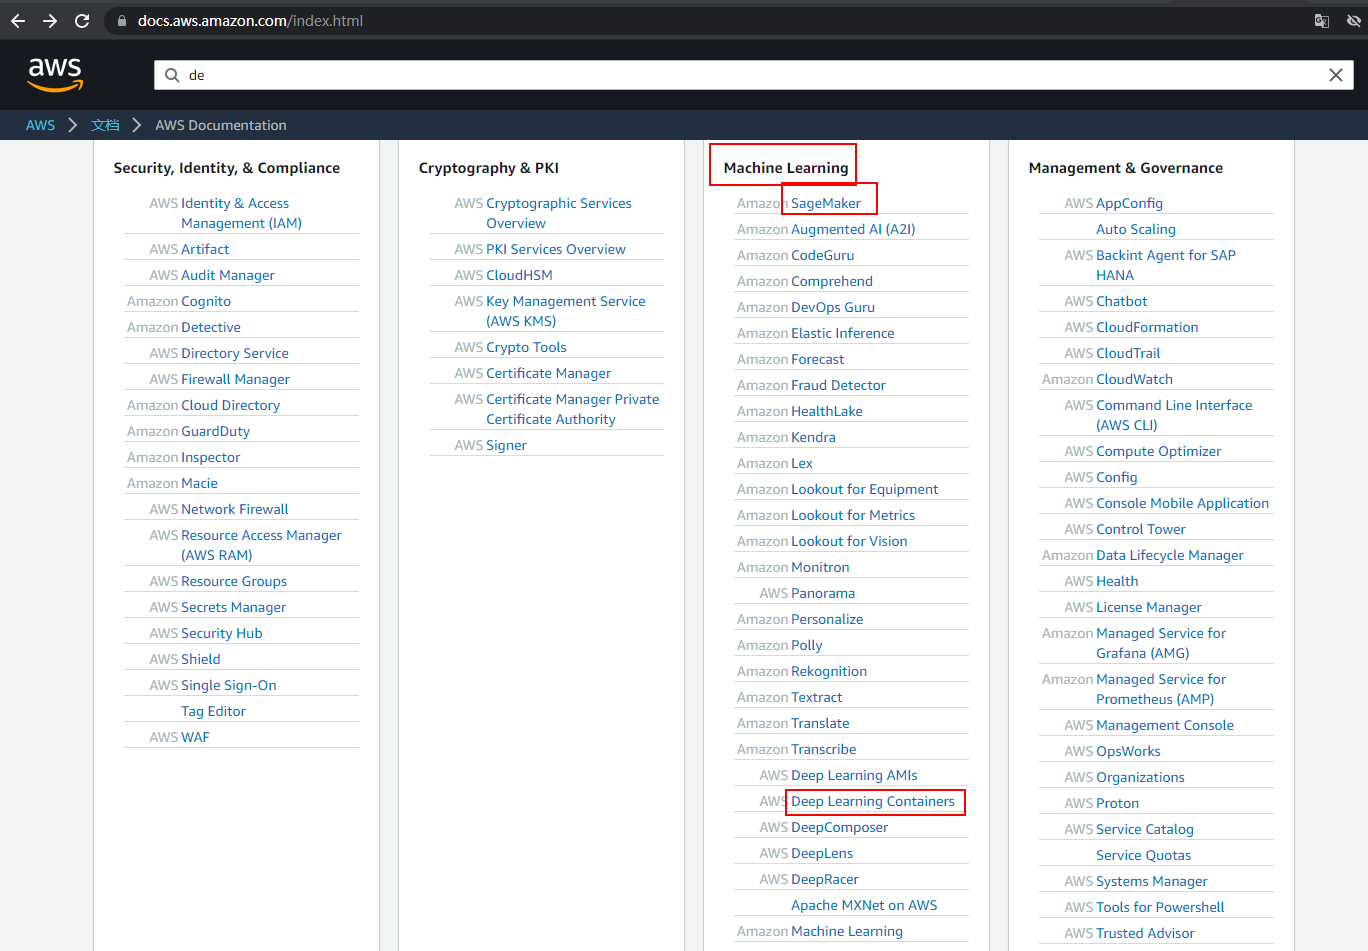Click the AWS logo
The width and height of the screenshot is (1368, 951).
click(x=55, y=74)
